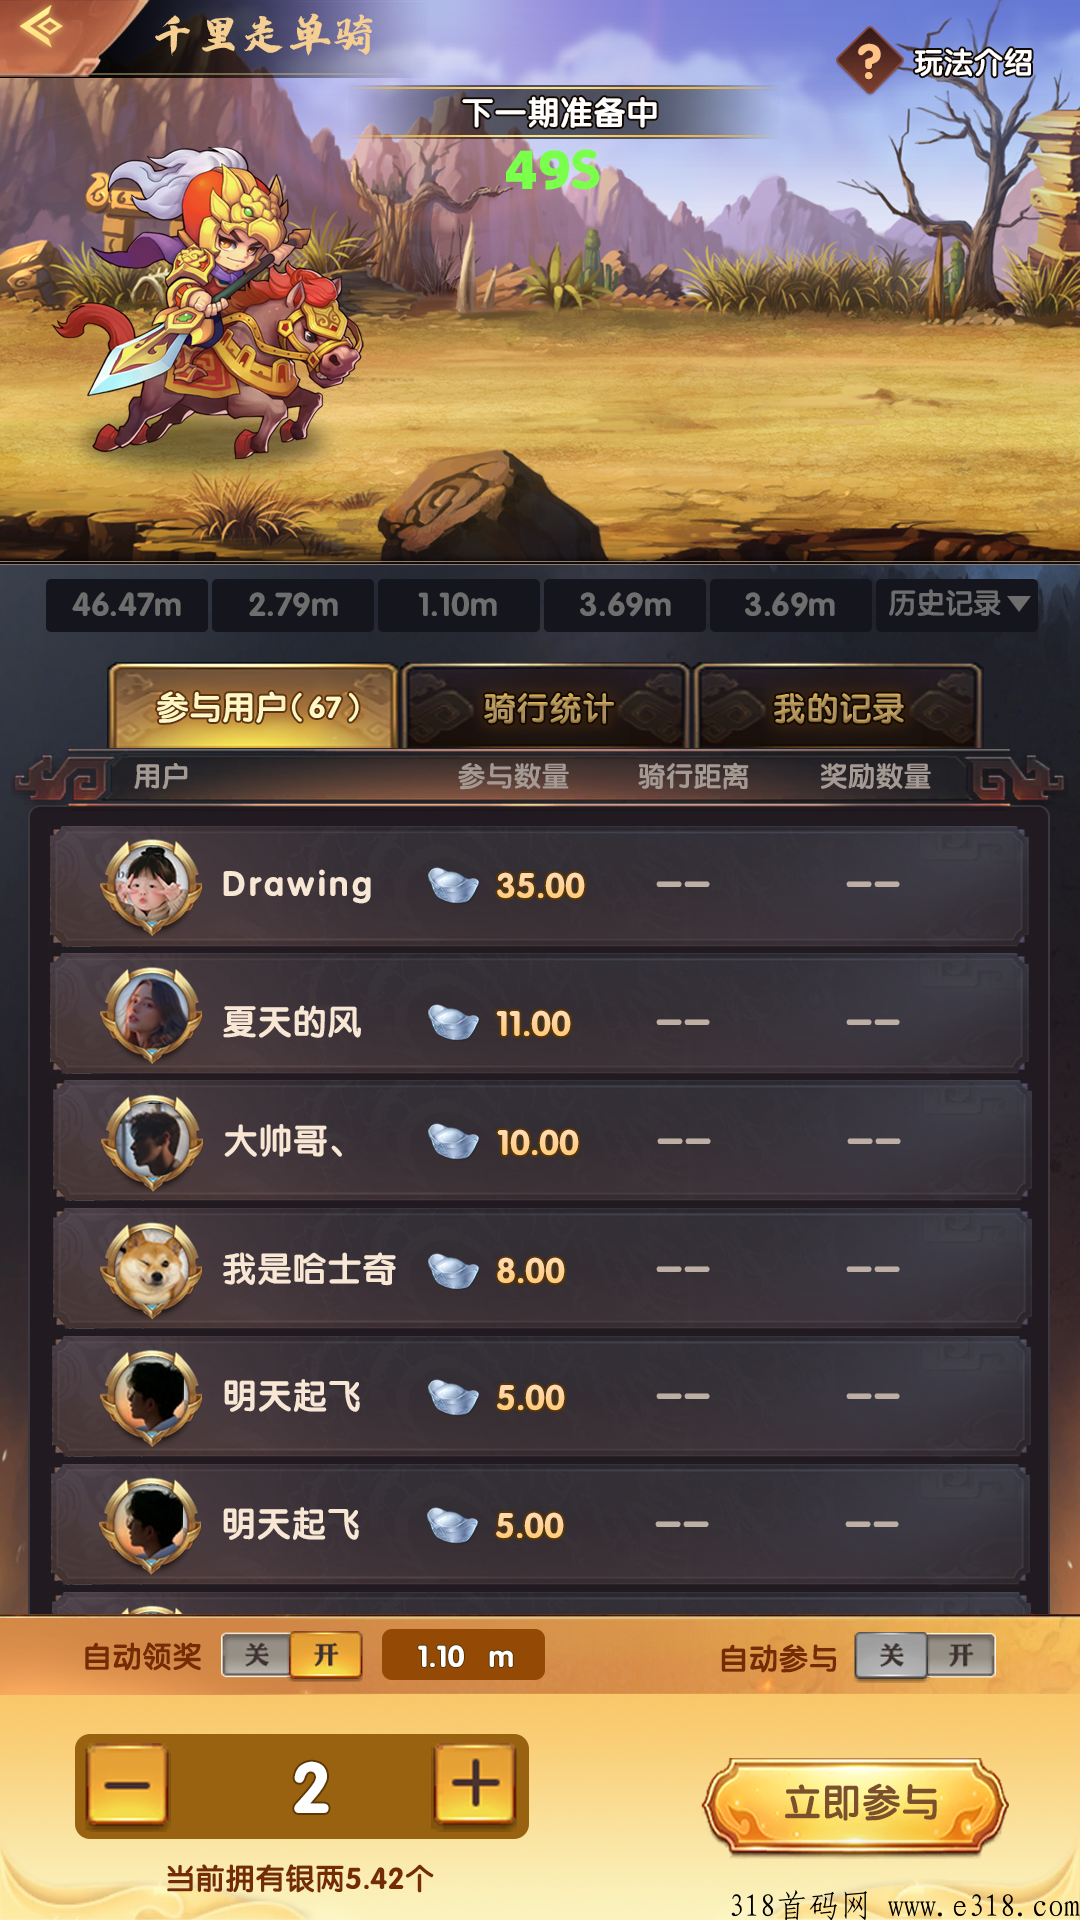Turn 自动参与 to 开
This screenshot has height=1920, width=1080.
point(960,1656)
